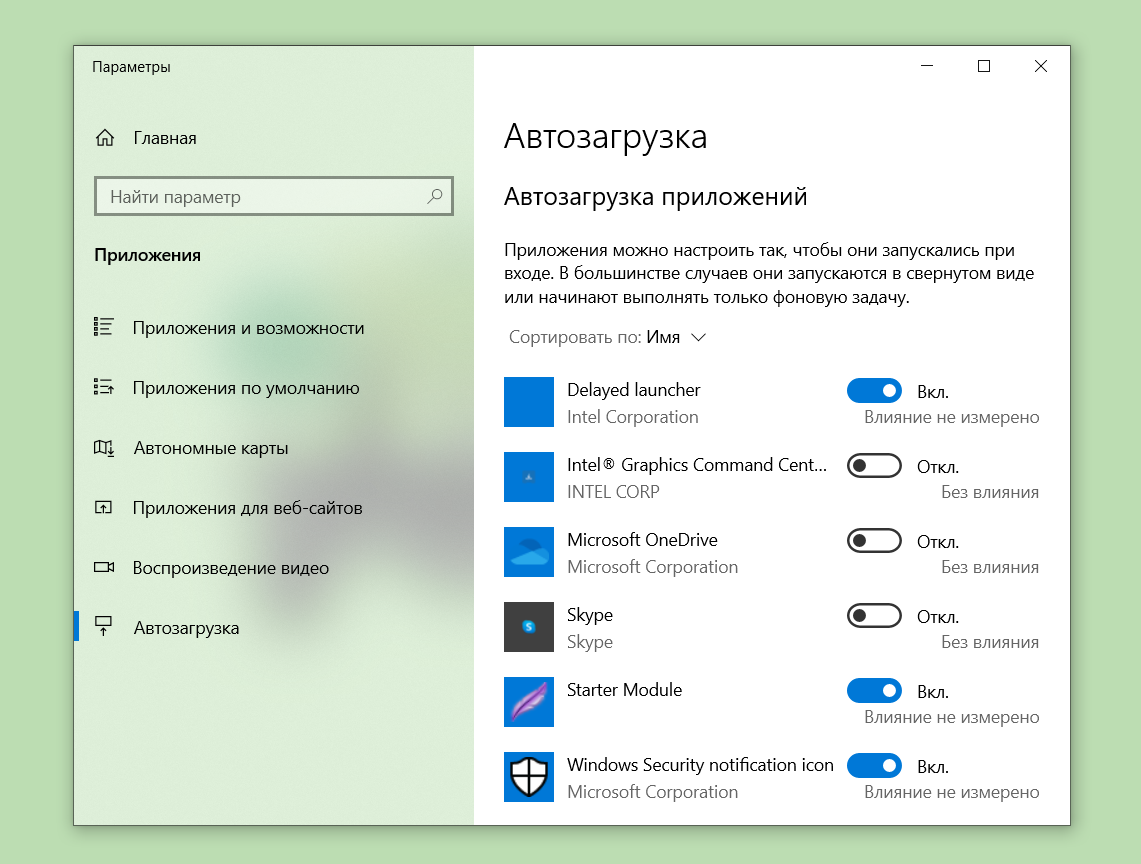Image resolution: width=1141 pixels, height=864 pixels.
Task: Close the Параметры window
Action: pyautogui.click(x=1041, y=66)
